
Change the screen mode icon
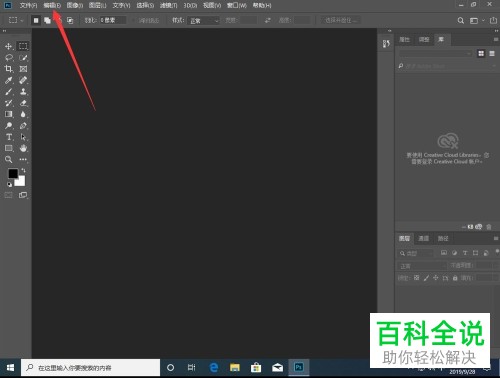(x=23, y=195)
